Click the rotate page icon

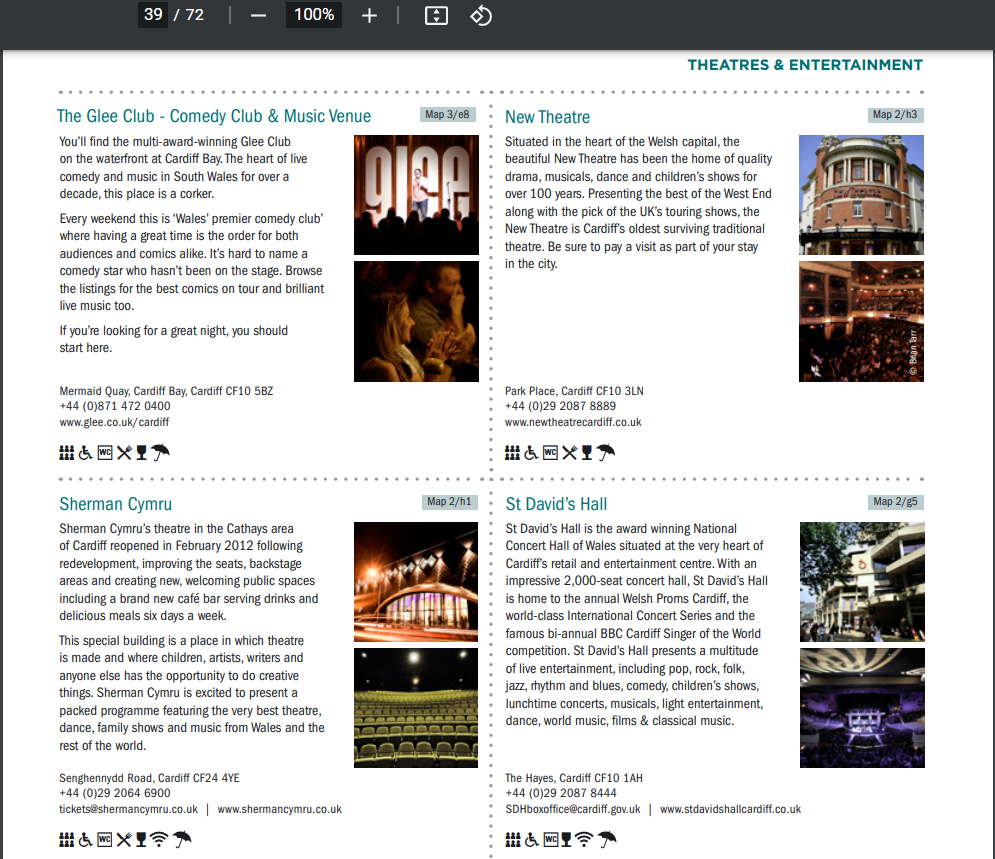coord(480,15)
